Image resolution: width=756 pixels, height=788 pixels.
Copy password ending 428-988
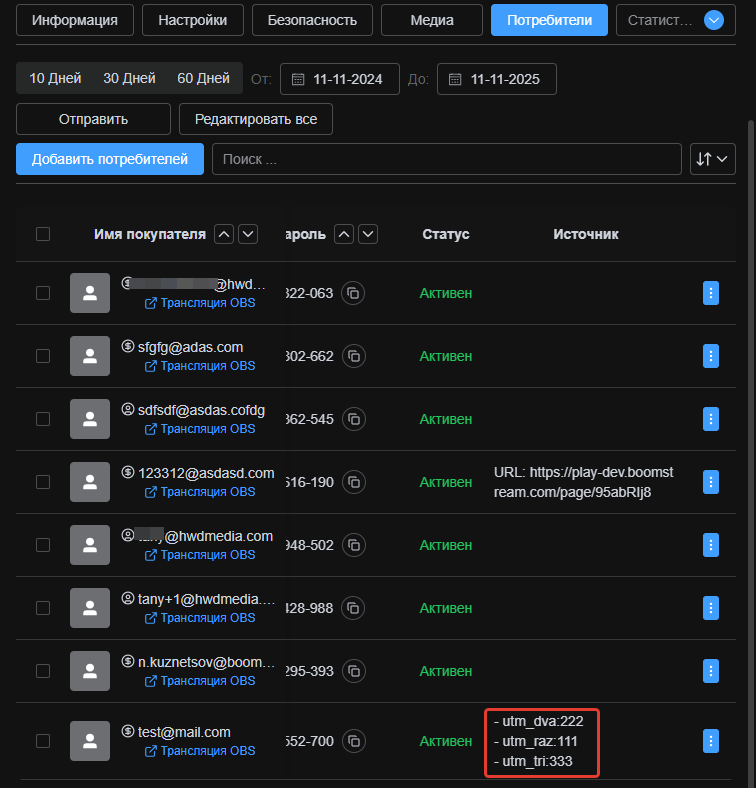(x=353, y=608)
